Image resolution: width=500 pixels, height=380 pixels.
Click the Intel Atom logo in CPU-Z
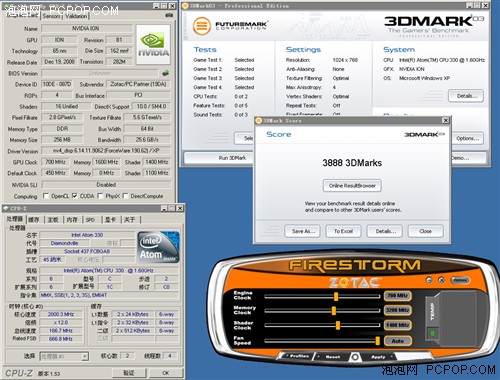pos(159,247)
